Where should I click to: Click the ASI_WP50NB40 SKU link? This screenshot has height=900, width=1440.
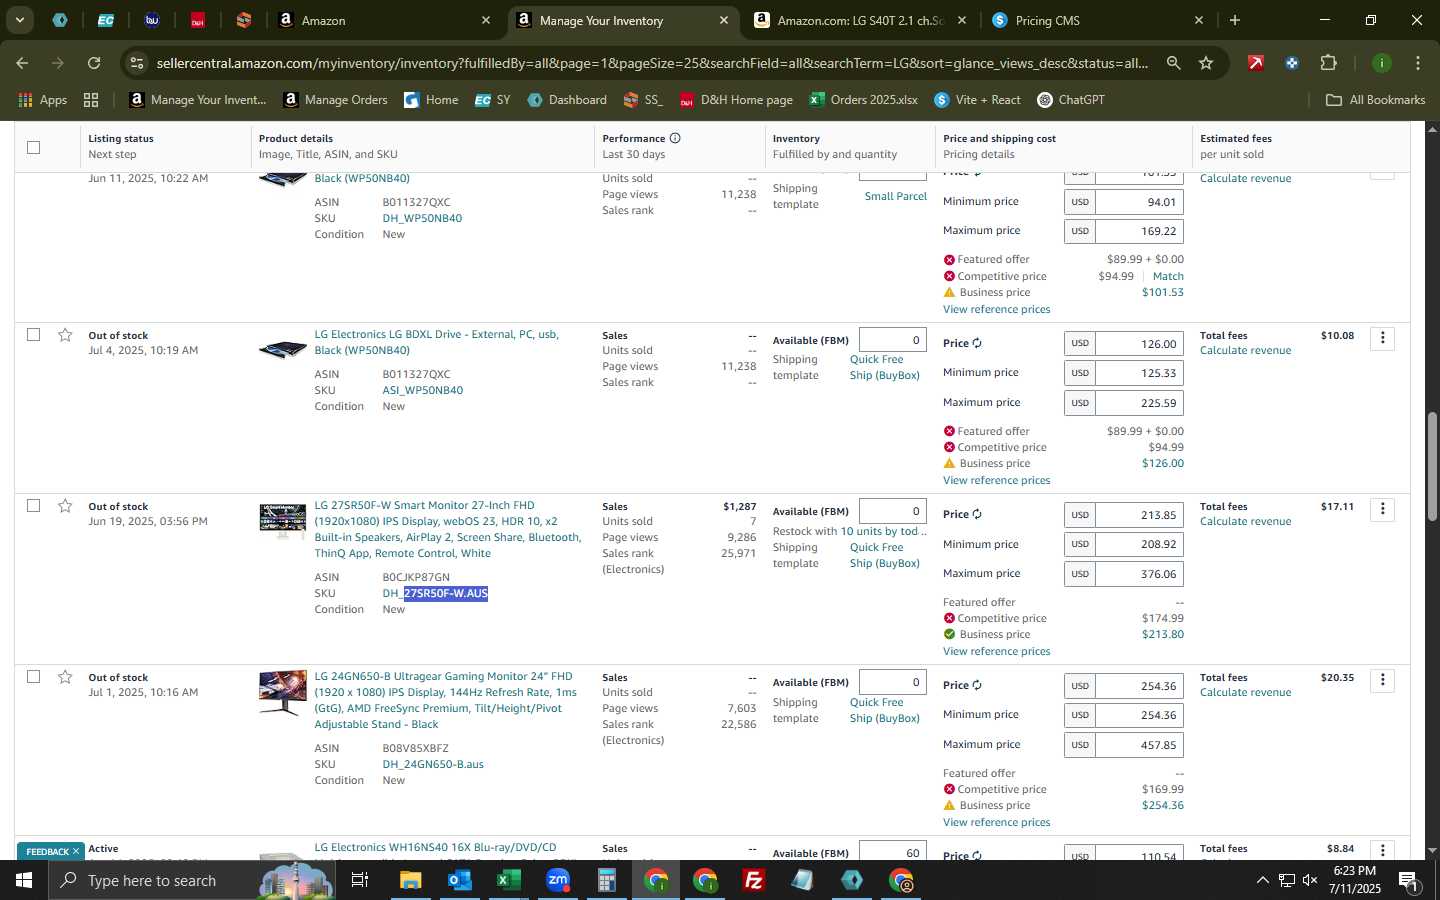[422, 390]
